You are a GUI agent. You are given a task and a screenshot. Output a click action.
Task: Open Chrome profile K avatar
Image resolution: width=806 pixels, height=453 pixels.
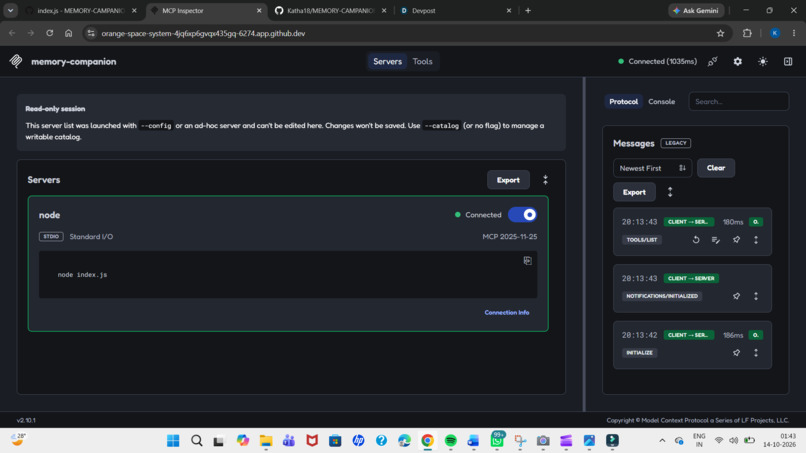point(775,33)
